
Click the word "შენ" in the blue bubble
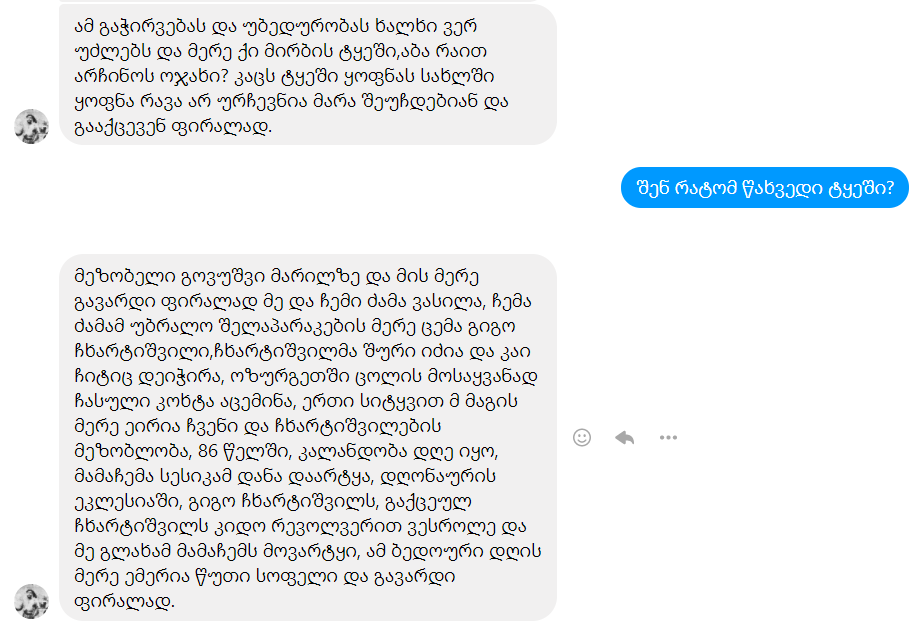point(653,188)
